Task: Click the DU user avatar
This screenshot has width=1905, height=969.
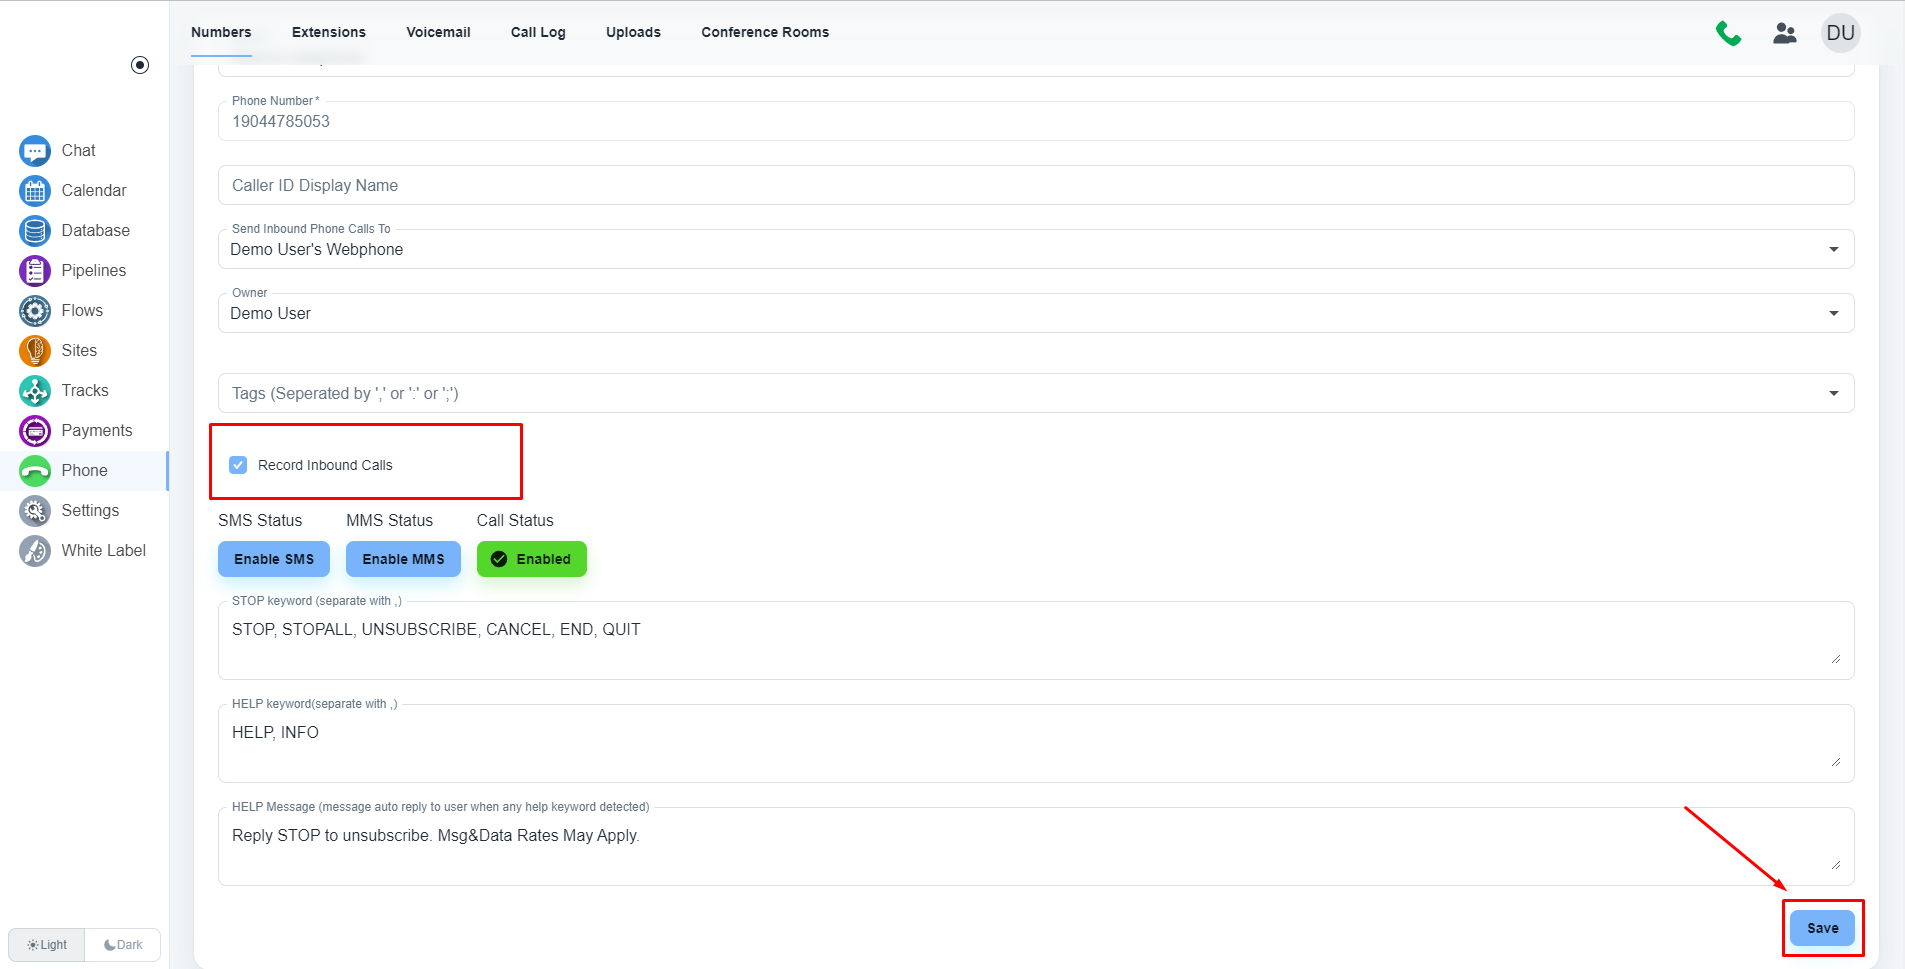Action: pos(1840,33)
